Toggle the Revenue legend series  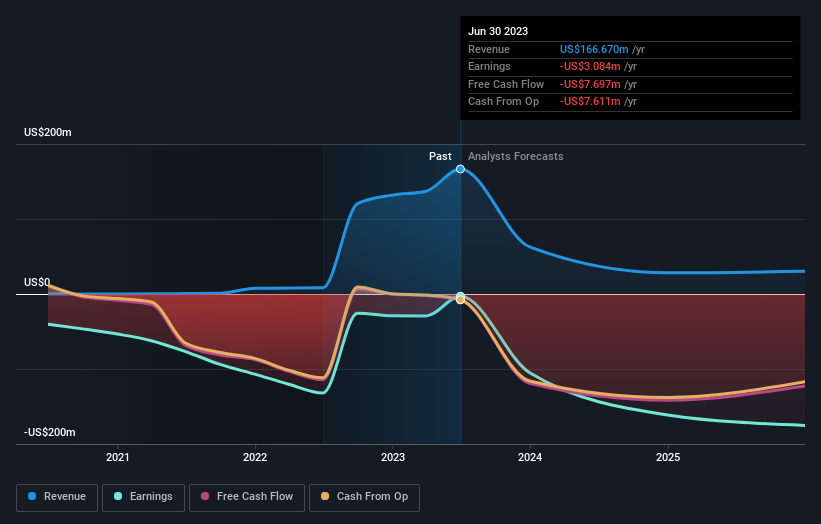click(x=57, y=497)
